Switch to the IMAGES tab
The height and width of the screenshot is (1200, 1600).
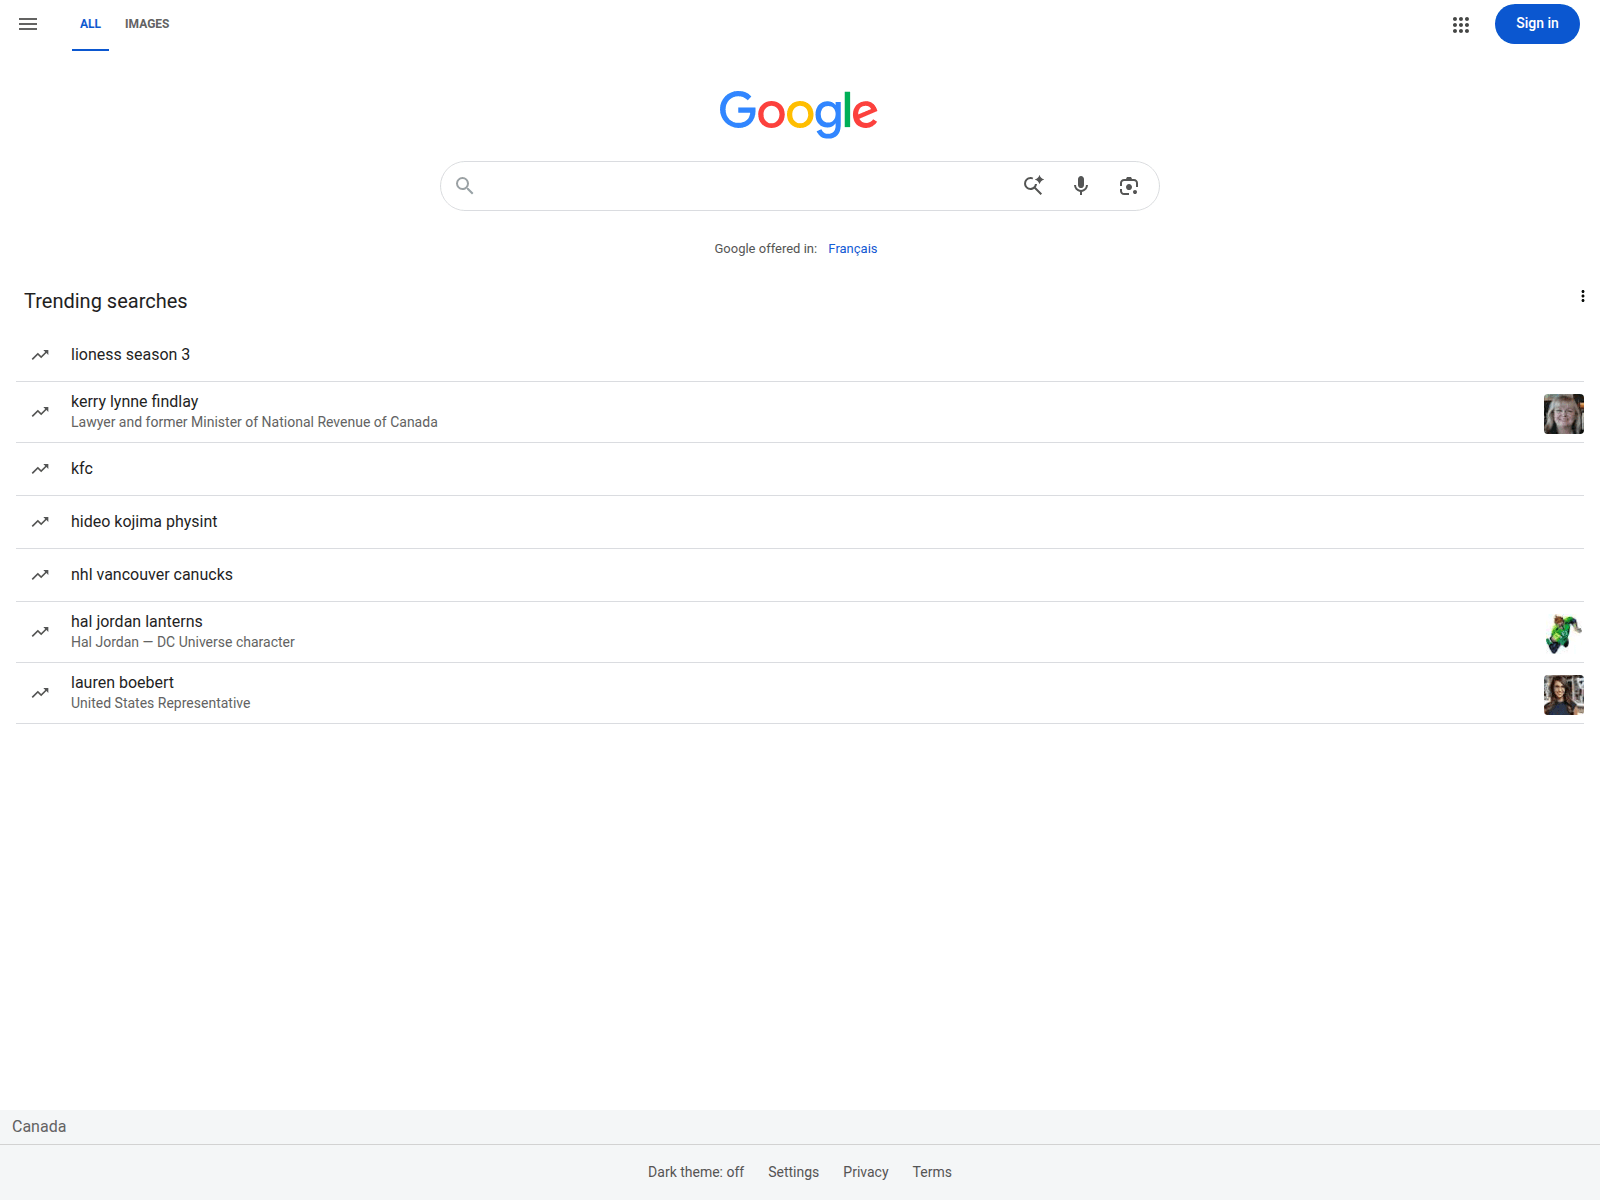(x=147, y=24)
